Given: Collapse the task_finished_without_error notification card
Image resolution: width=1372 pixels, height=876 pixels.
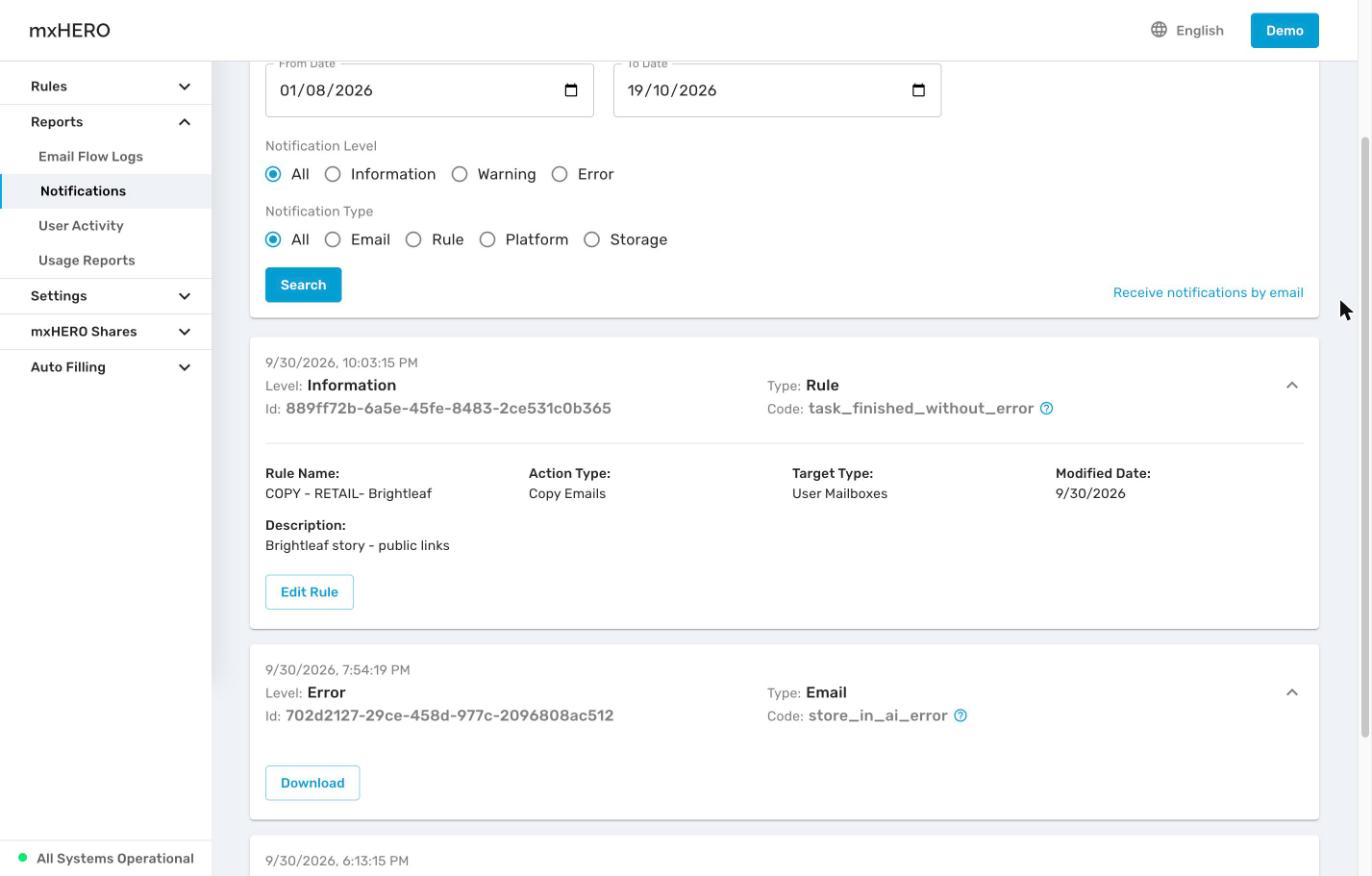Looking at the screenshot, I should coord(1292,385).
